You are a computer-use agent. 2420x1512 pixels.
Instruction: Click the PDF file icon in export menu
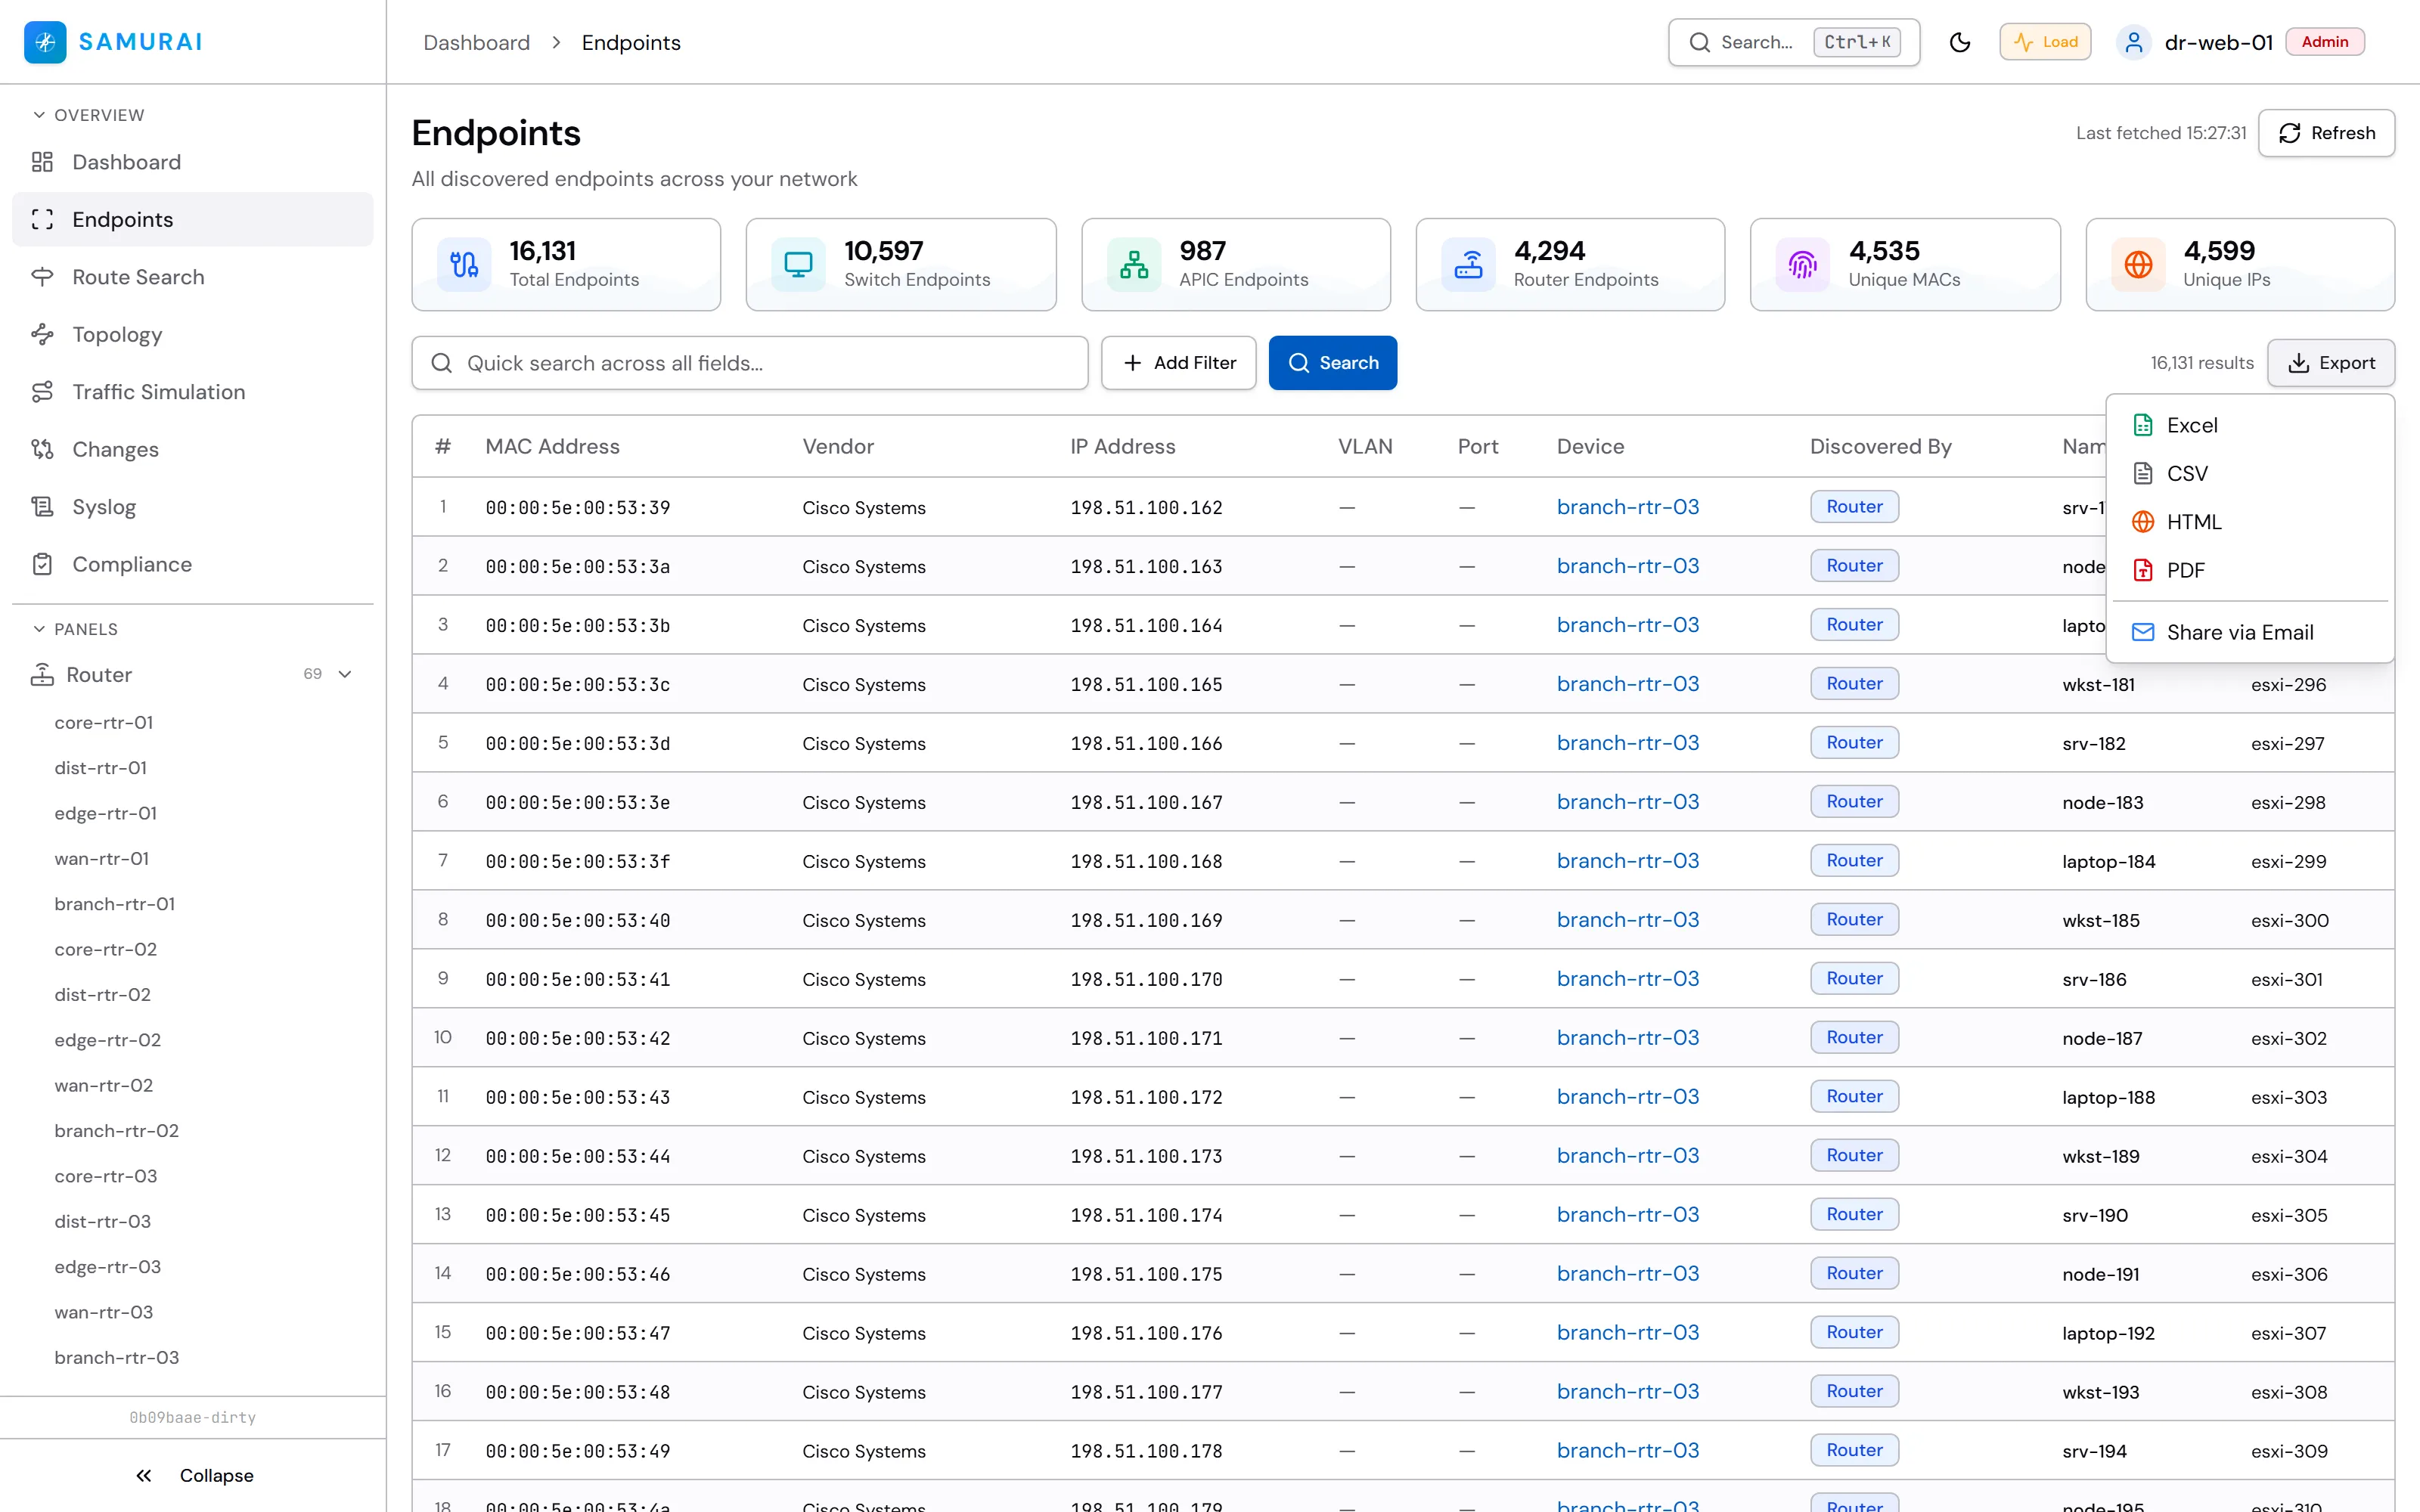pyautogui.click(x=2143, y=570)
